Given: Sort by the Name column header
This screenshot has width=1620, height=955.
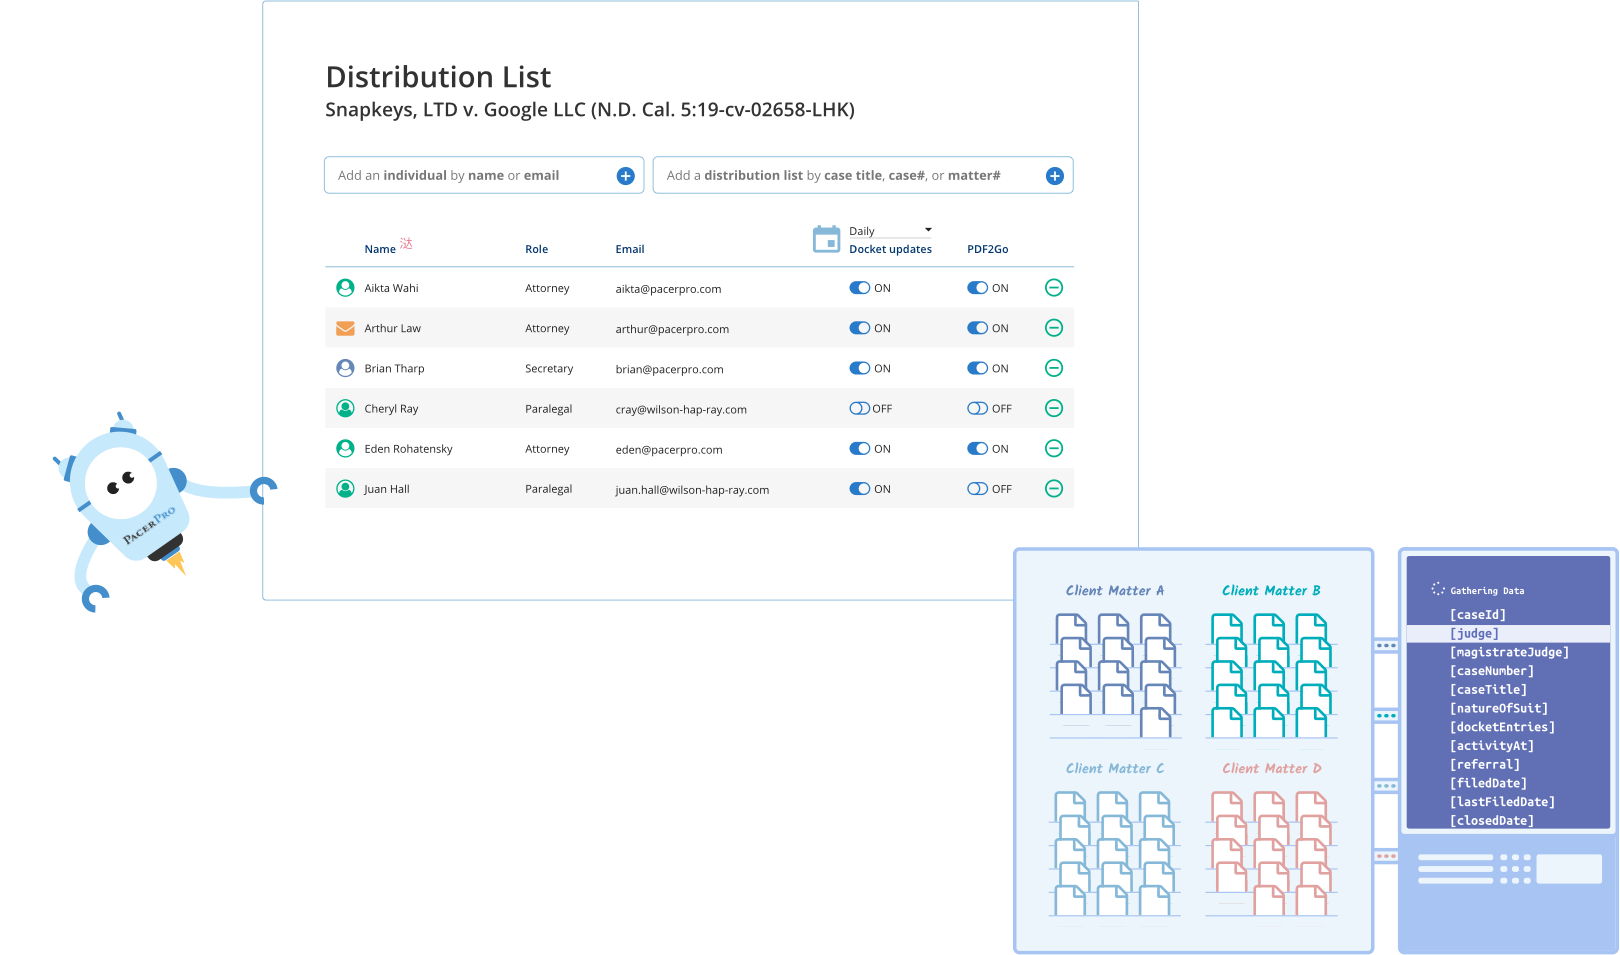Looking at the screenshot, I should click(380, 249).
